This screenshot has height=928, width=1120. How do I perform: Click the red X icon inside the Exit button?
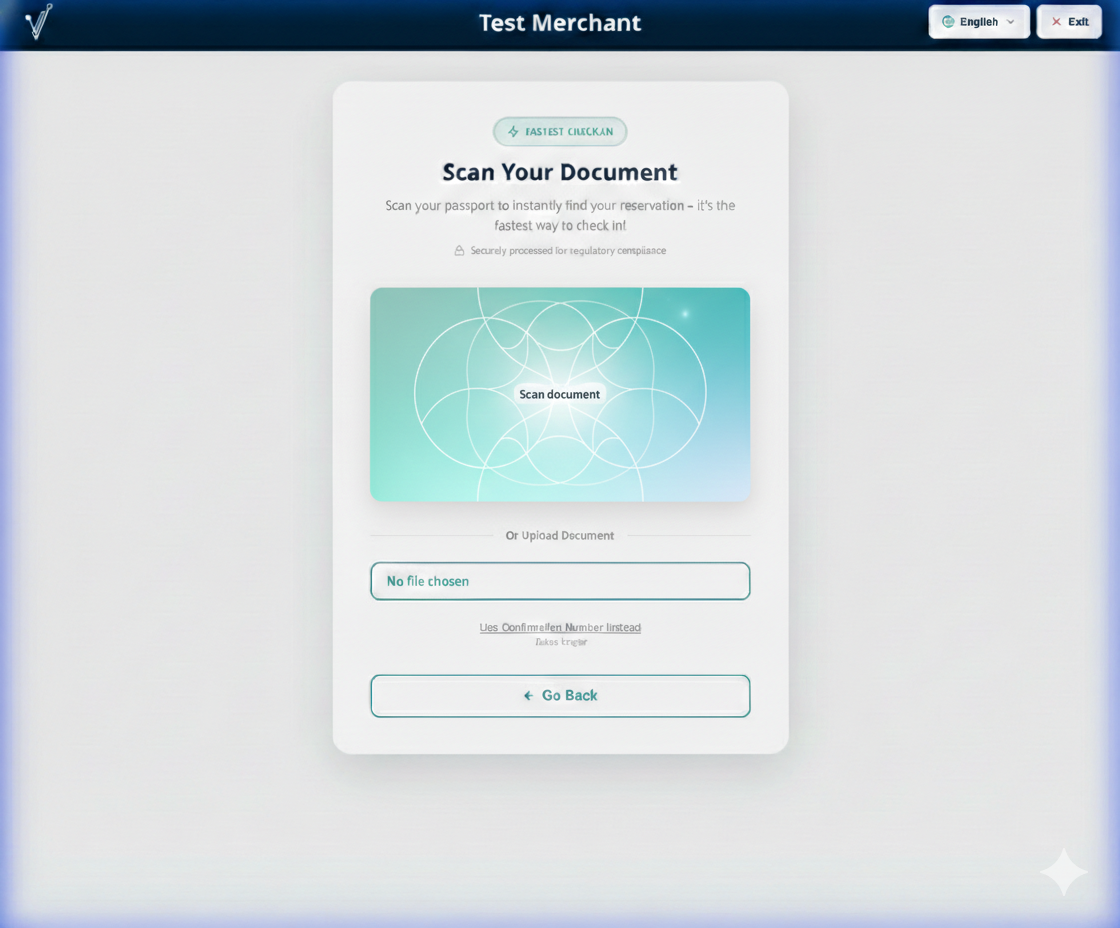click(x=1054, y=21)
